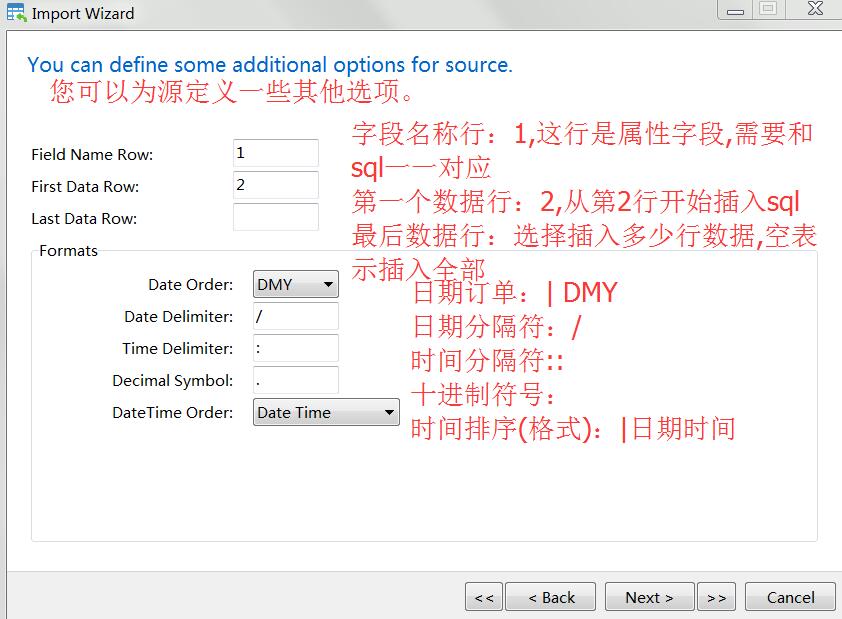842x619 pixels.
Task: Cancel the Import Wizard
Action: coord(790,597)
